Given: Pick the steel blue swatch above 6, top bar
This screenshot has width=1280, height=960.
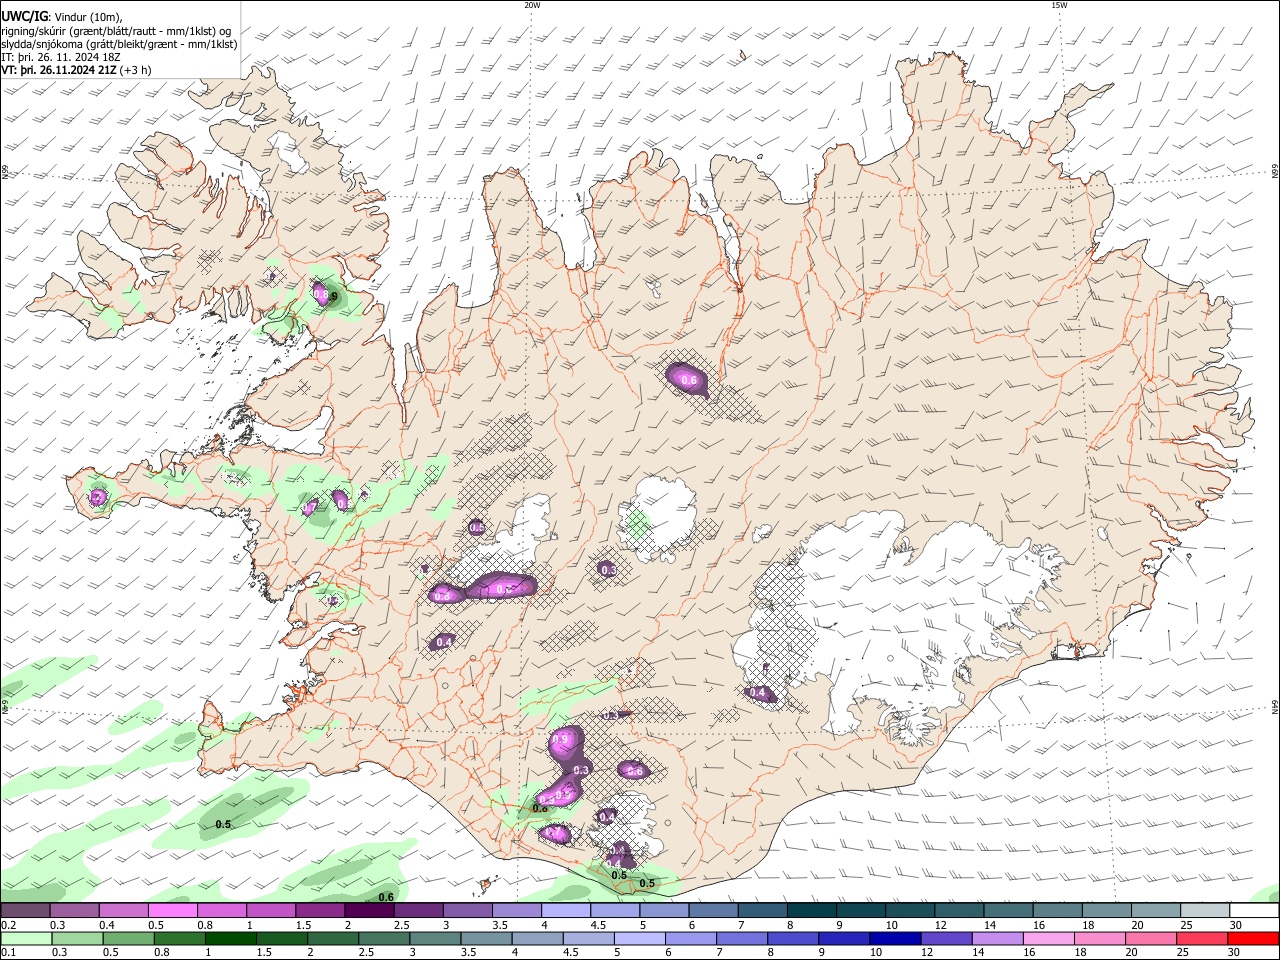Looking at the screenshot, I should point(714,911).
